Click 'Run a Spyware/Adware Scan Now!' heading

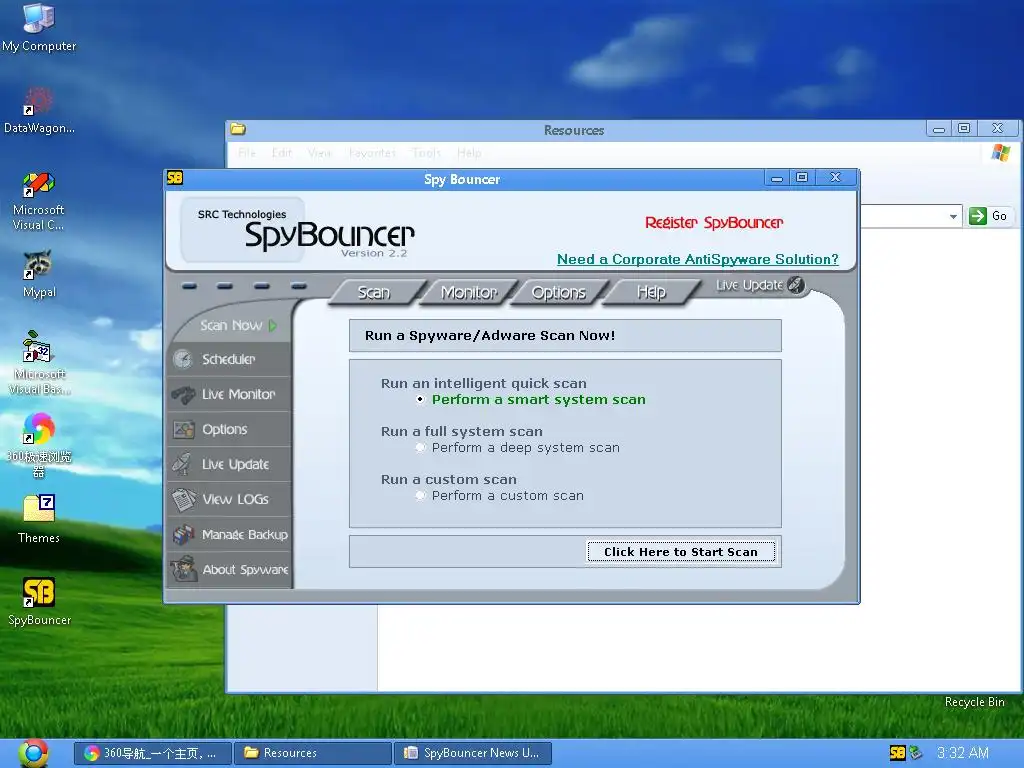(490, 336)
